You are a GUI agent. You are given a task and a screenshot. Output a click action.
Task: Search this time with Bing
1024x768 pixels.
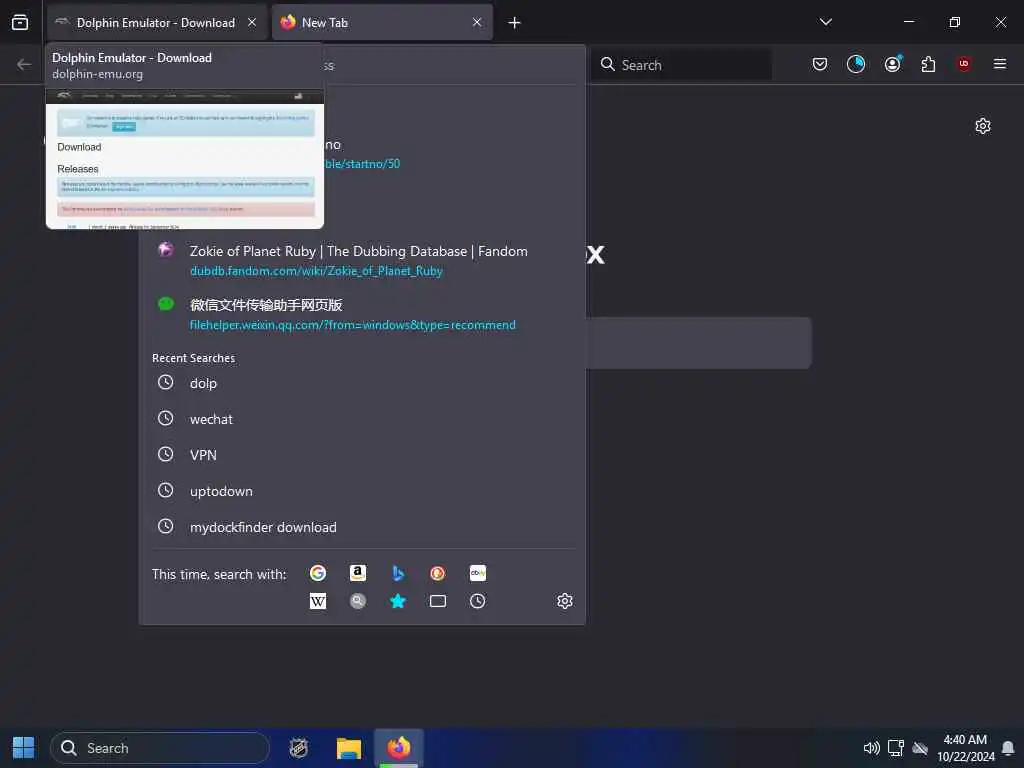point(398,573)
